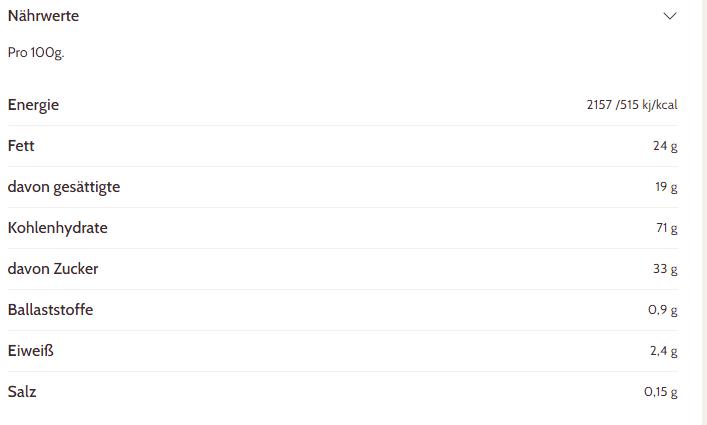Select the Eiweiß row label
The width and height of the screenshot is (707, 425).
click(30, 351)
